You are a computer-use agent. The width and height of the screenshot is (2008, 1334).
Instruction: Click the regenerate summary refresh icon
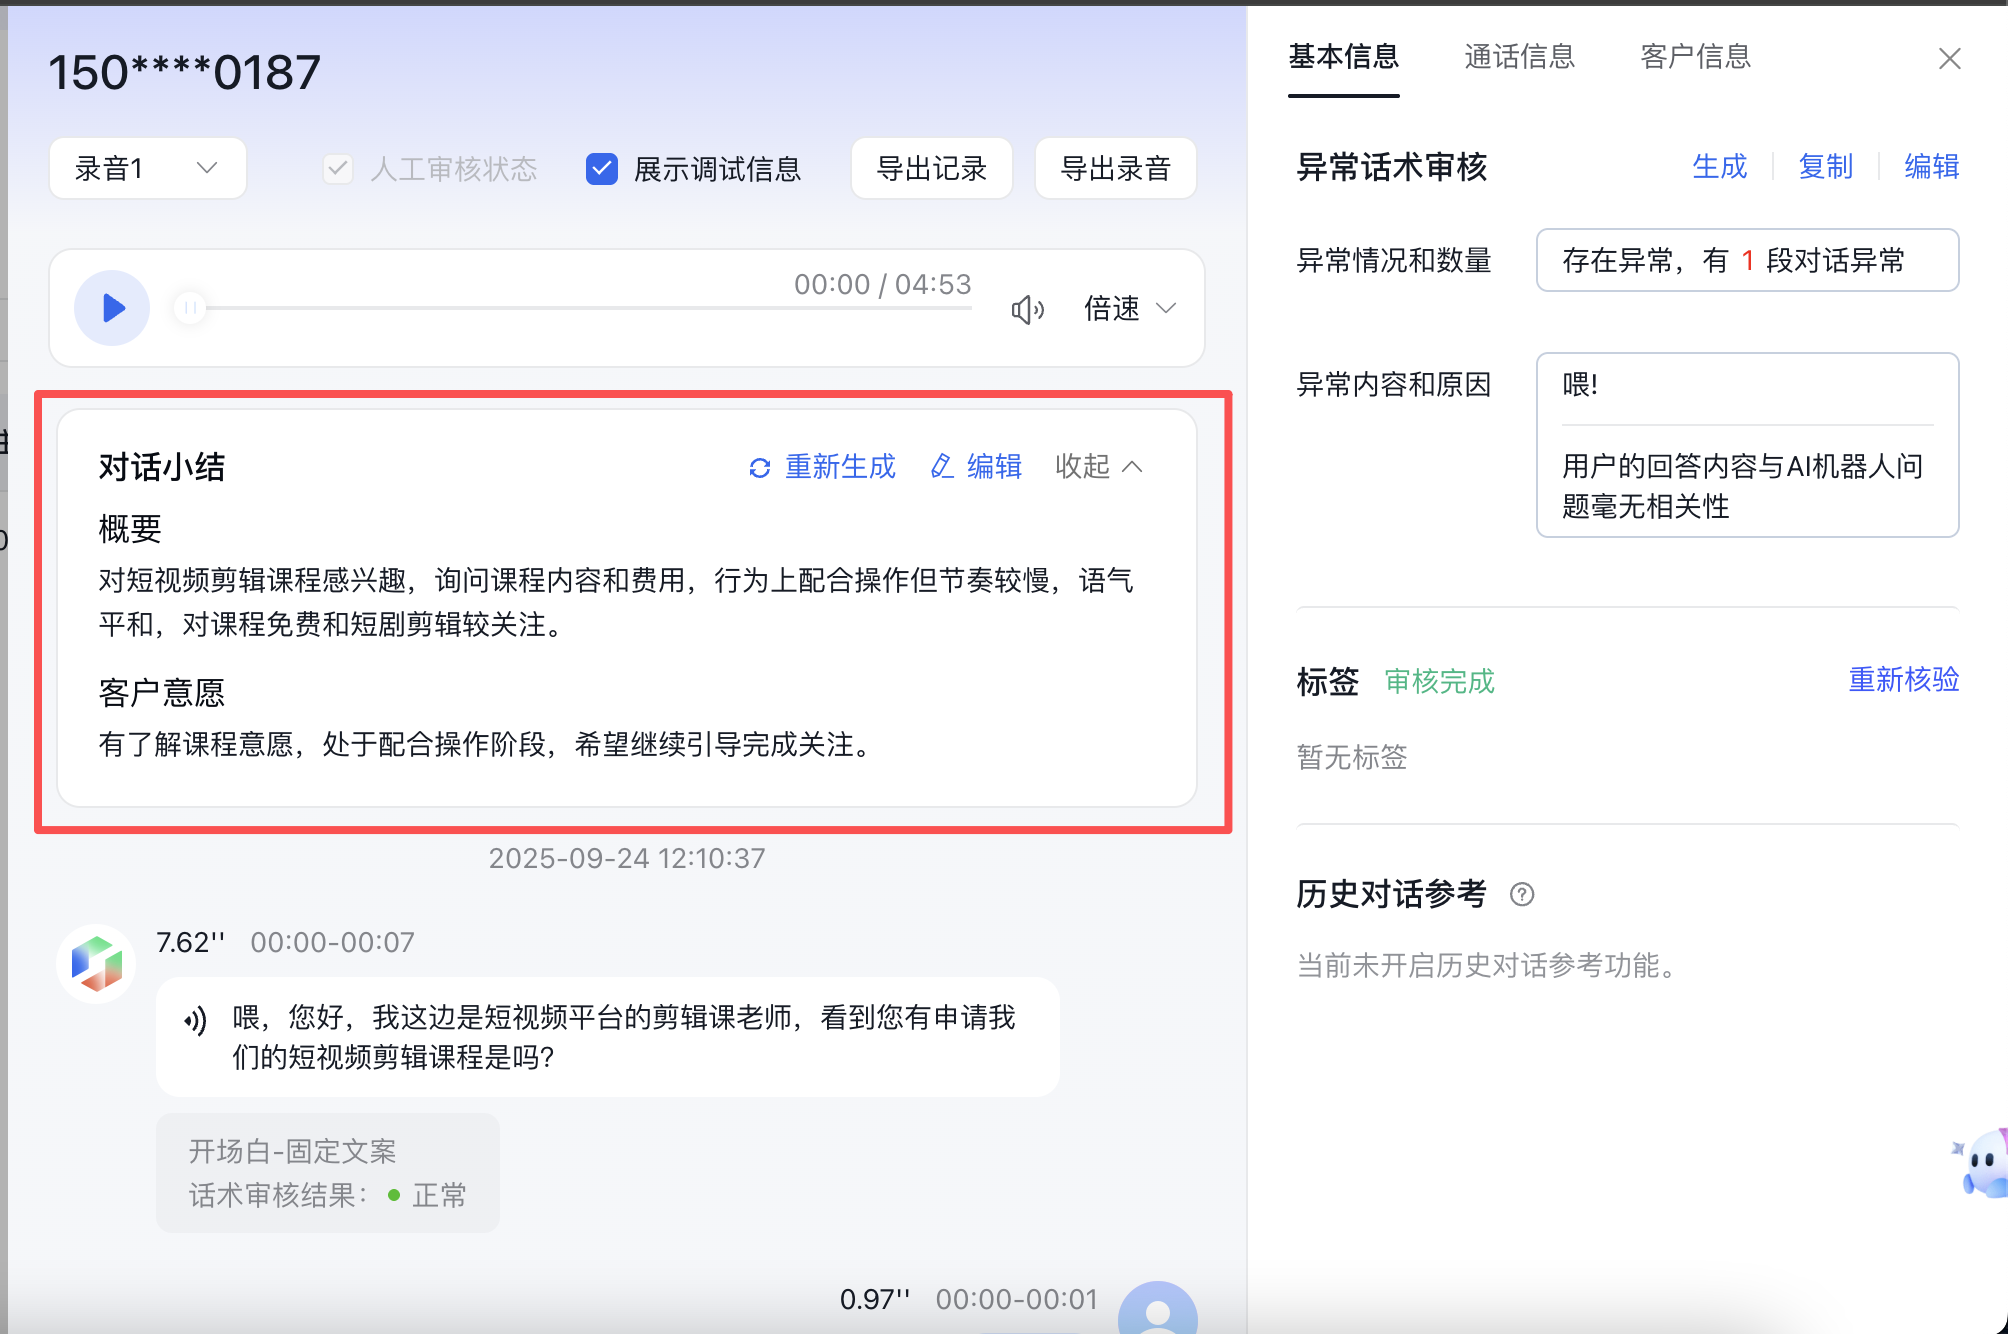[760, 468]
